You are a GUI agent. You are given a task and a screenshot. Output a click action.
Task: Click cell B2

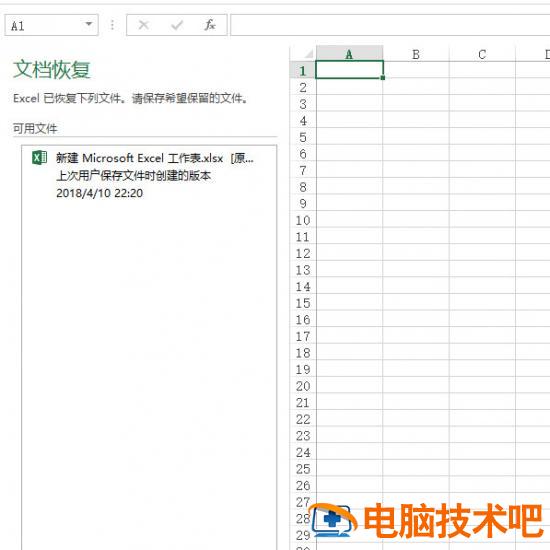point(416,87)
